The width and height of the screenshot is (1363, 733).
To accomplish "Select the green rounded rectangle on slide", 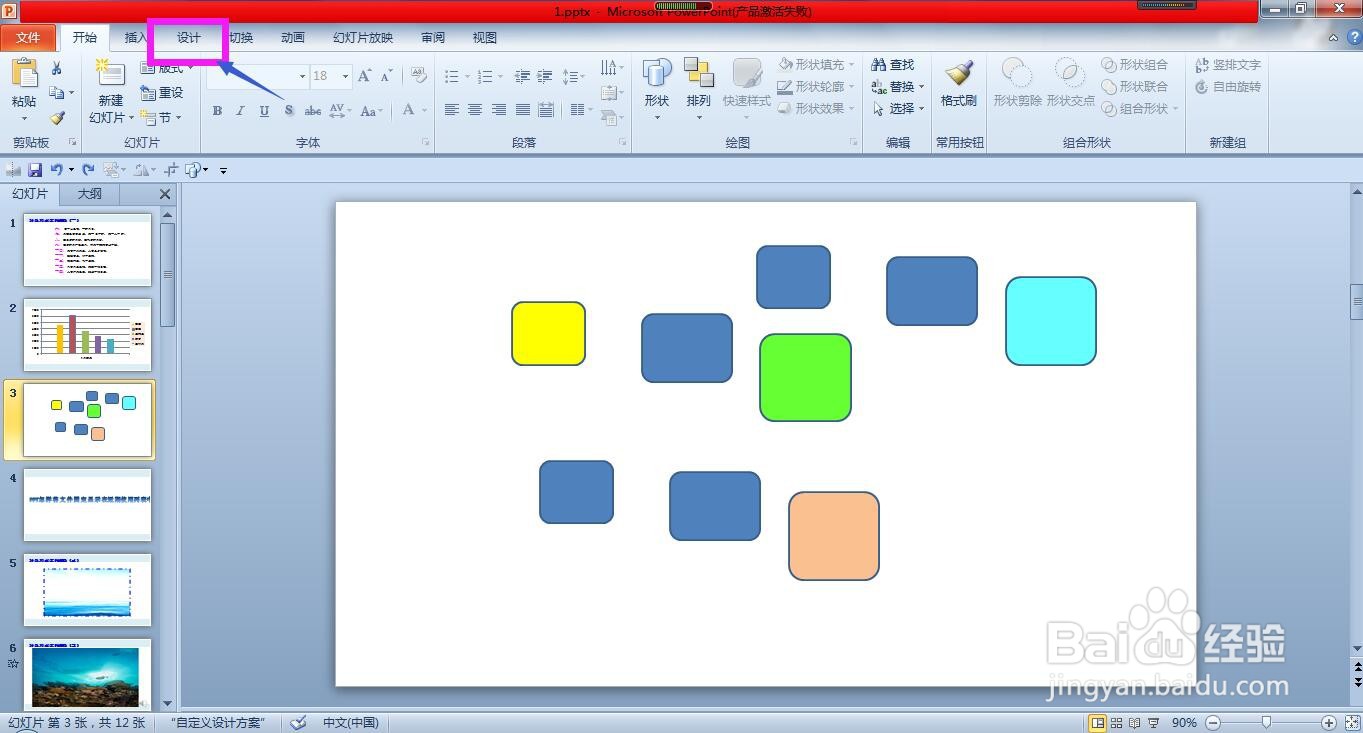I will (805, 377).
